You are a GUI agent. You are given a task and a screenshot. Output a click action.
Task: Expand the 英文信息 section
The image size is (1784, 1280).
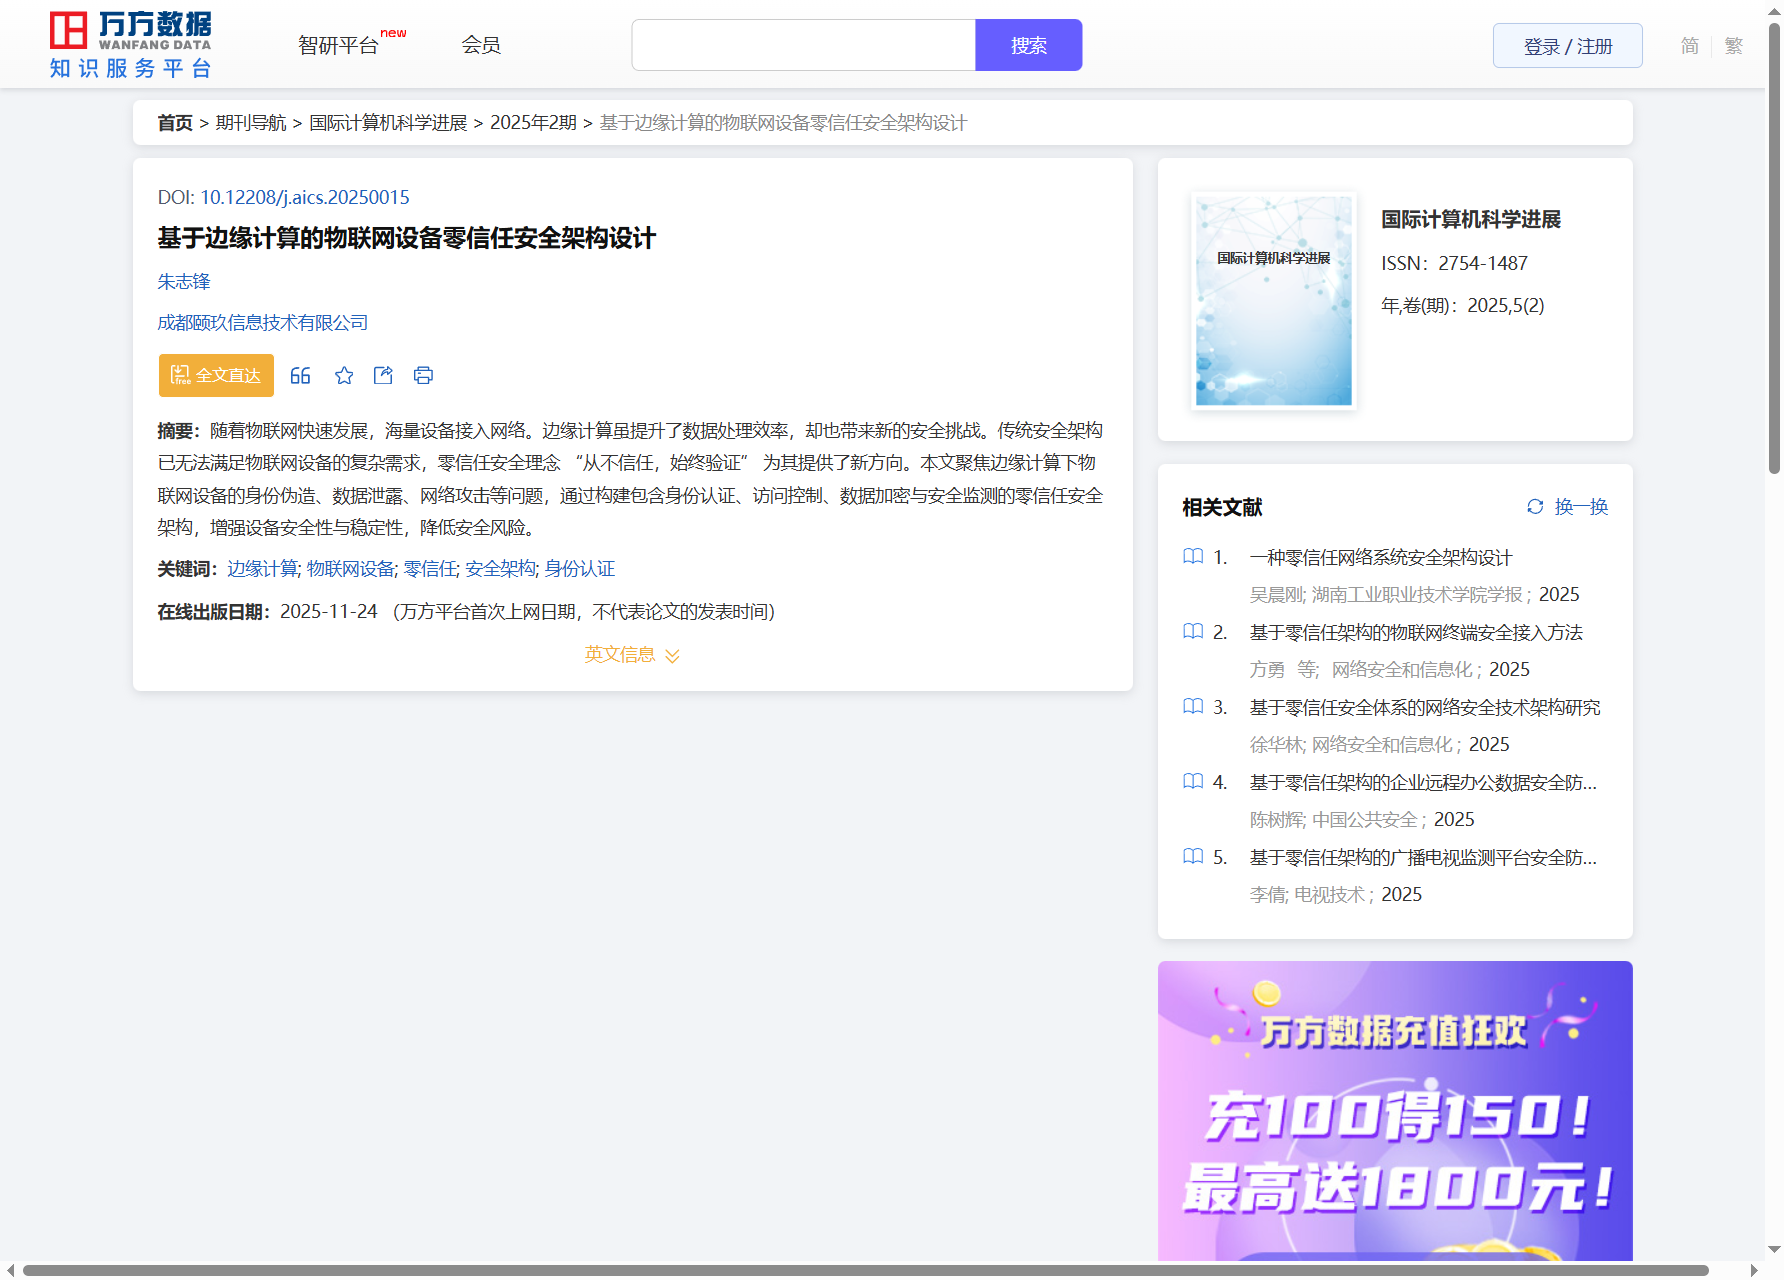pos(632,655)
